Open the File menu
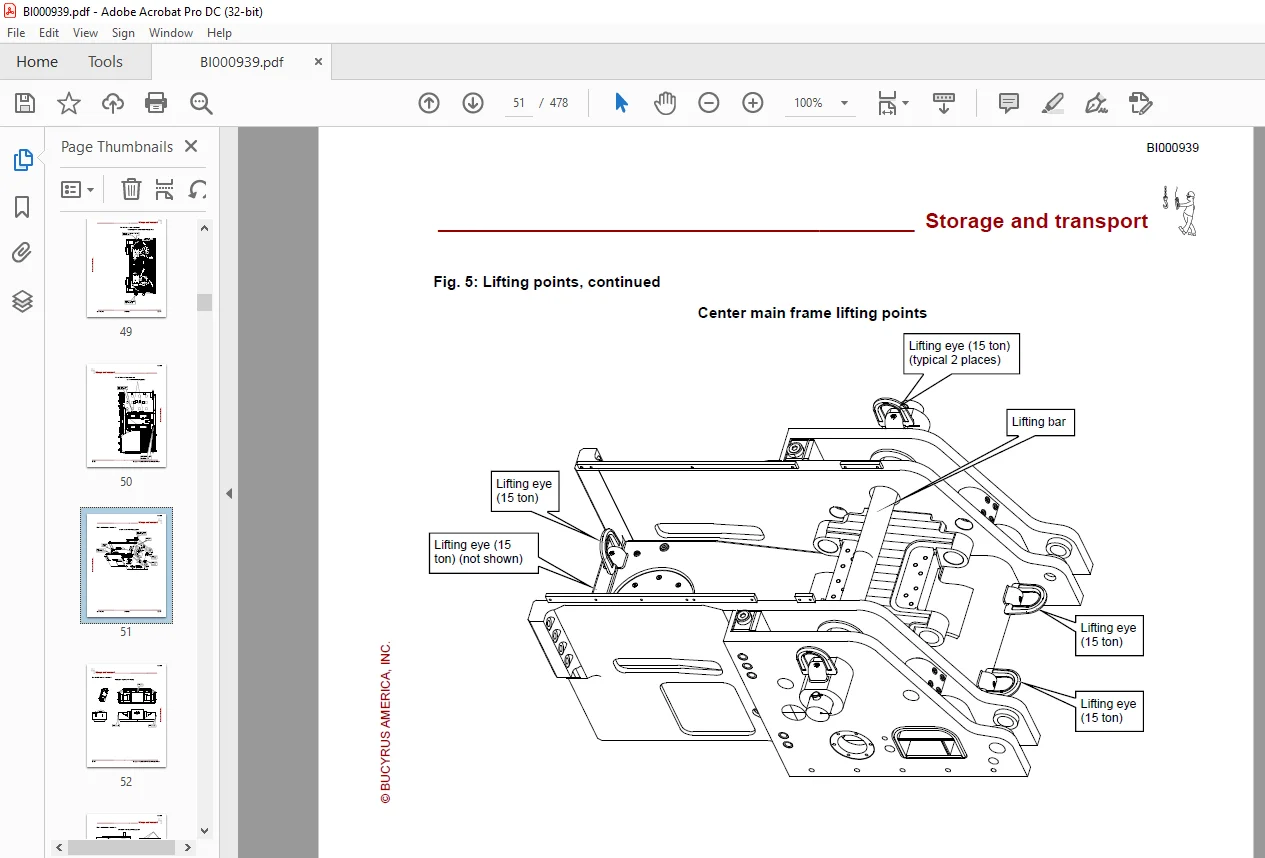Image resolution: width=1265 pixels, height=858 pixels. (x=16, y=33)
